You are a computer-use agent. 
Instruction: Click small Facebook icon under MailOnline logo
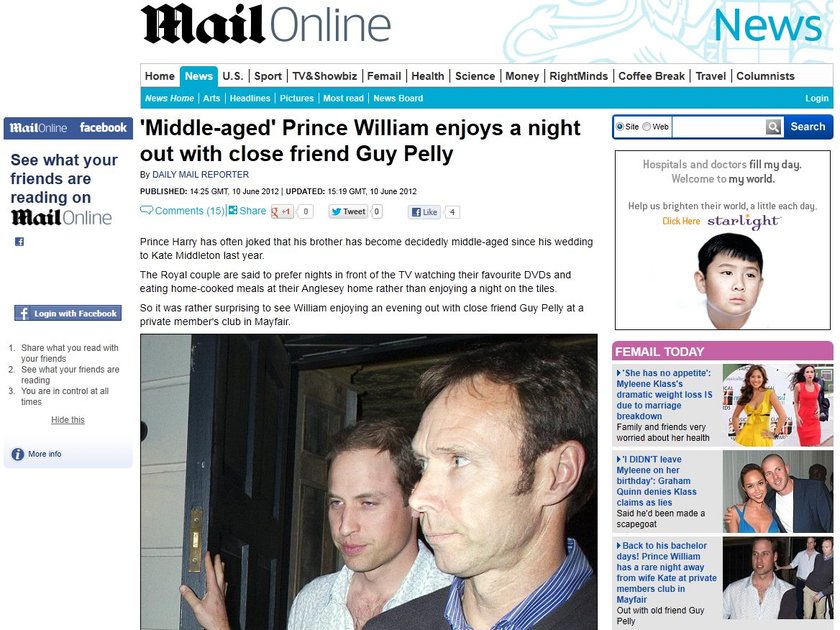(x=19, y=242)
